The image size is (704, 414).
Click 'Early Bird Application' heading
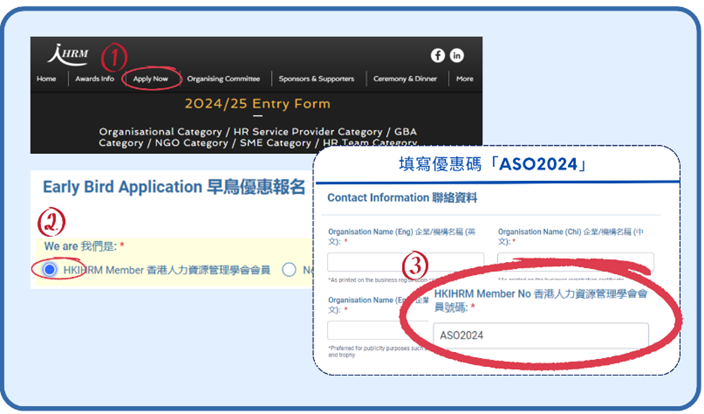pos(174,187)
